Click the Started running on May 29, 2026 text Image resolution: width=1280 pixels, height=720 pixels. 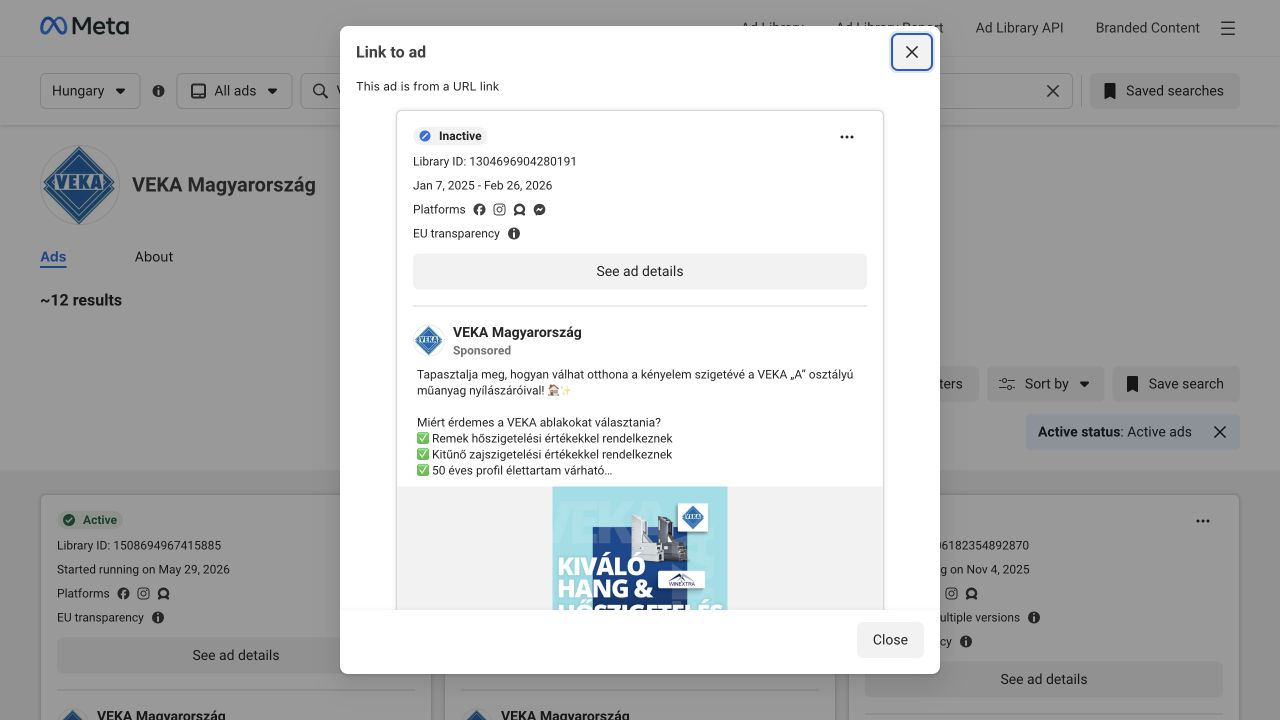coord(143,569)
